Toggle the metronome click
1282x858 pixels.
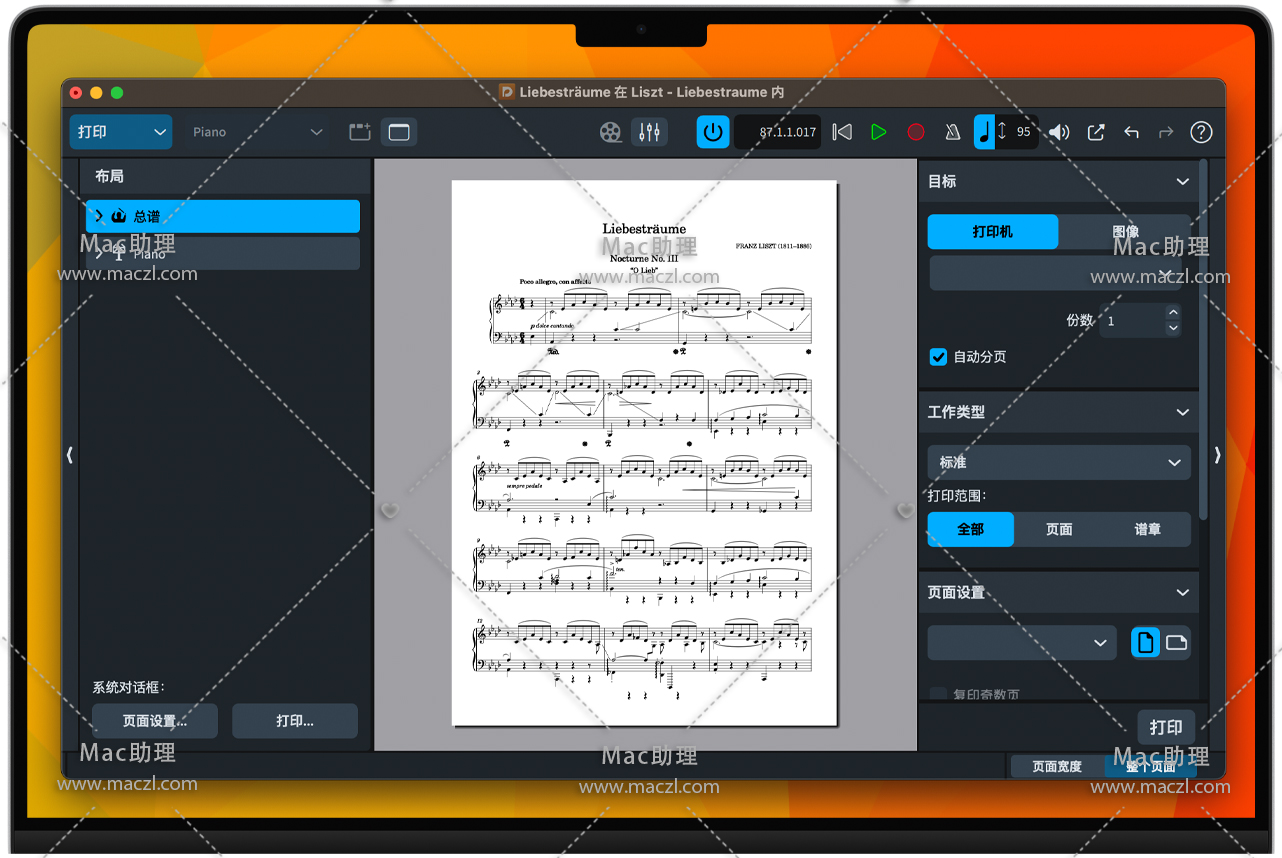(x=952, y=132)
